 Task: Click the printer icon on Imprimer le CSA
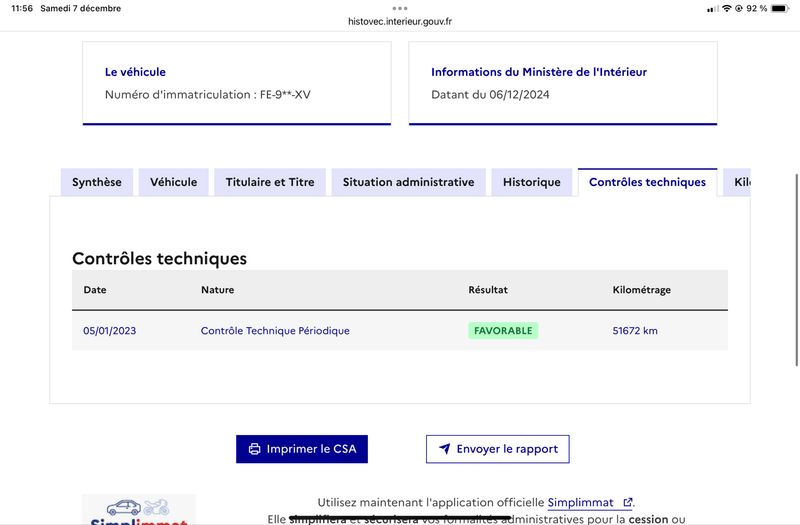254,449
